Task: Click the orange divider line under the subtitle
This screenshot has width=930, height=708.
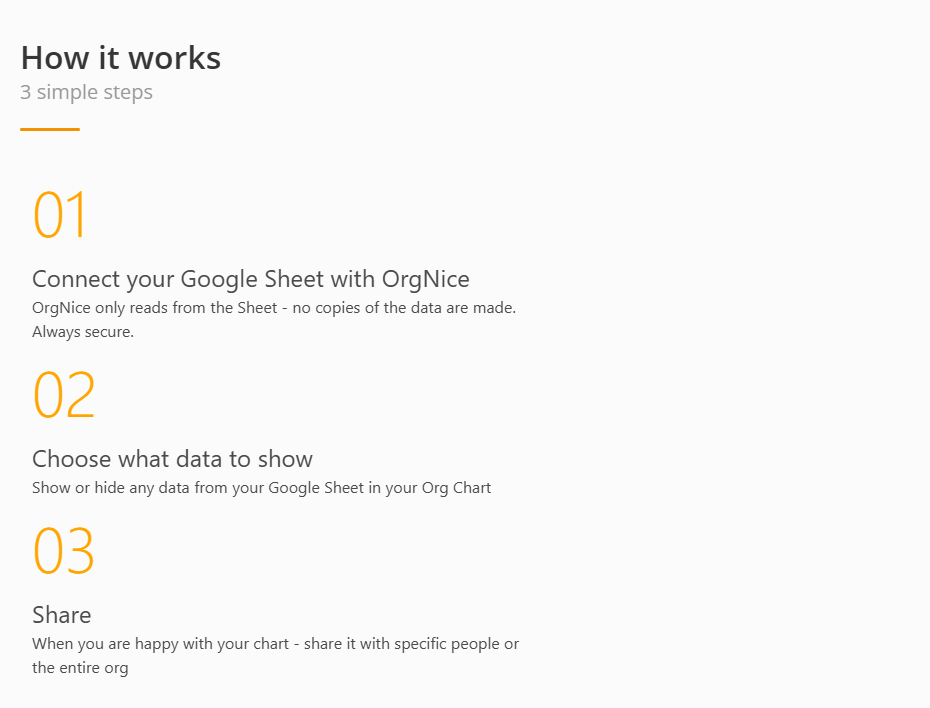Action: pyautogui.click(x=50, y=129)
